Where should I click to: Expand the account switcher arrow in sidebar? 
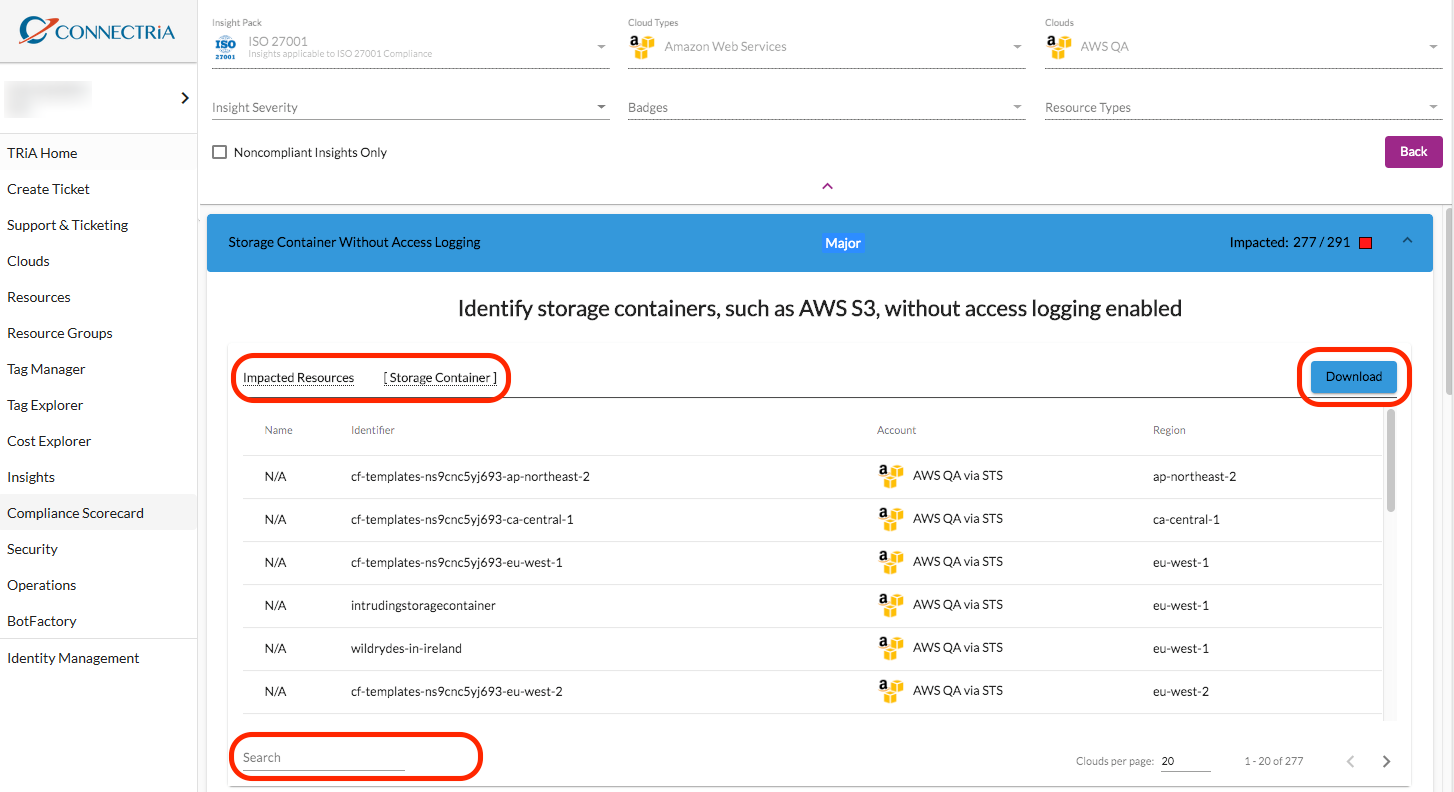coord(185,98)
